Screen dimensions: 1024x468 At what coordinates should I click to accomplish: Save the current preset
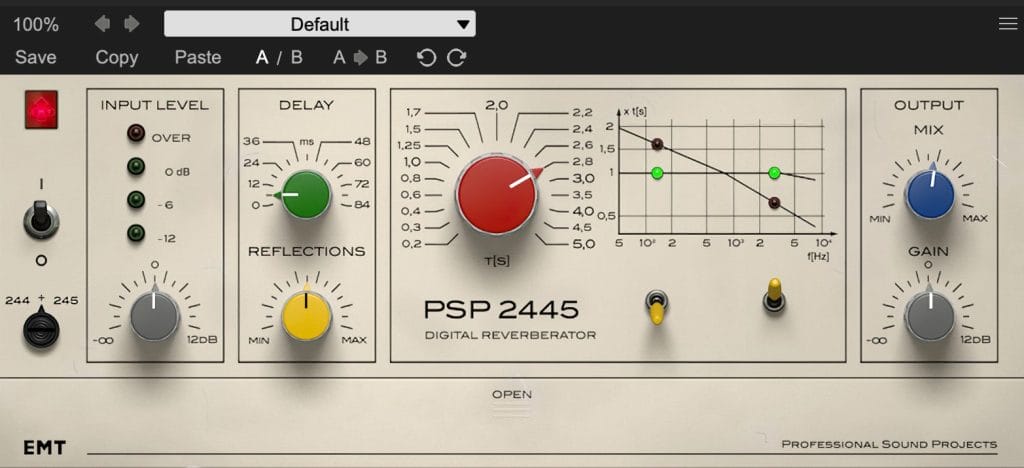coord(36,57)
